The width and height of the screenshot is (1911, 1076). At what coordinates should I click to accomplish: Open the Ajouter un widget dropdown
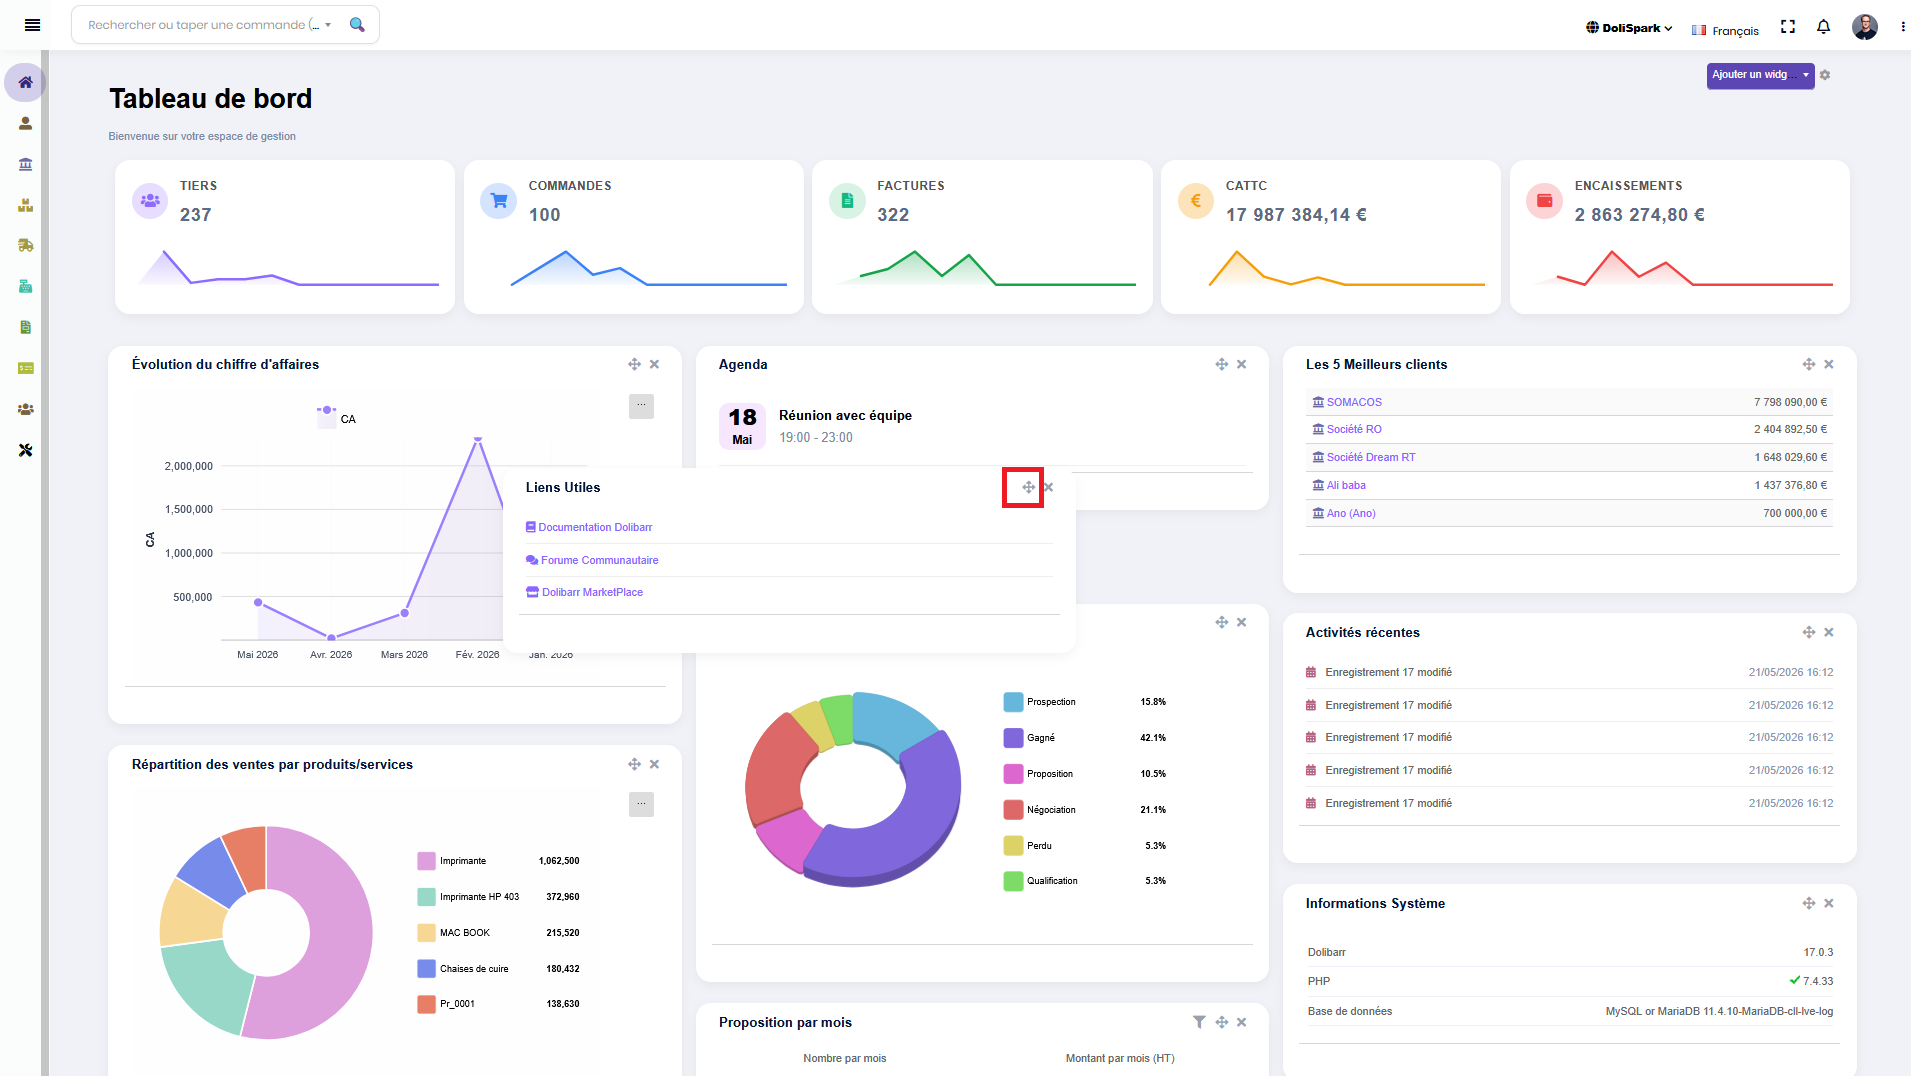[x=1760, y=75]
